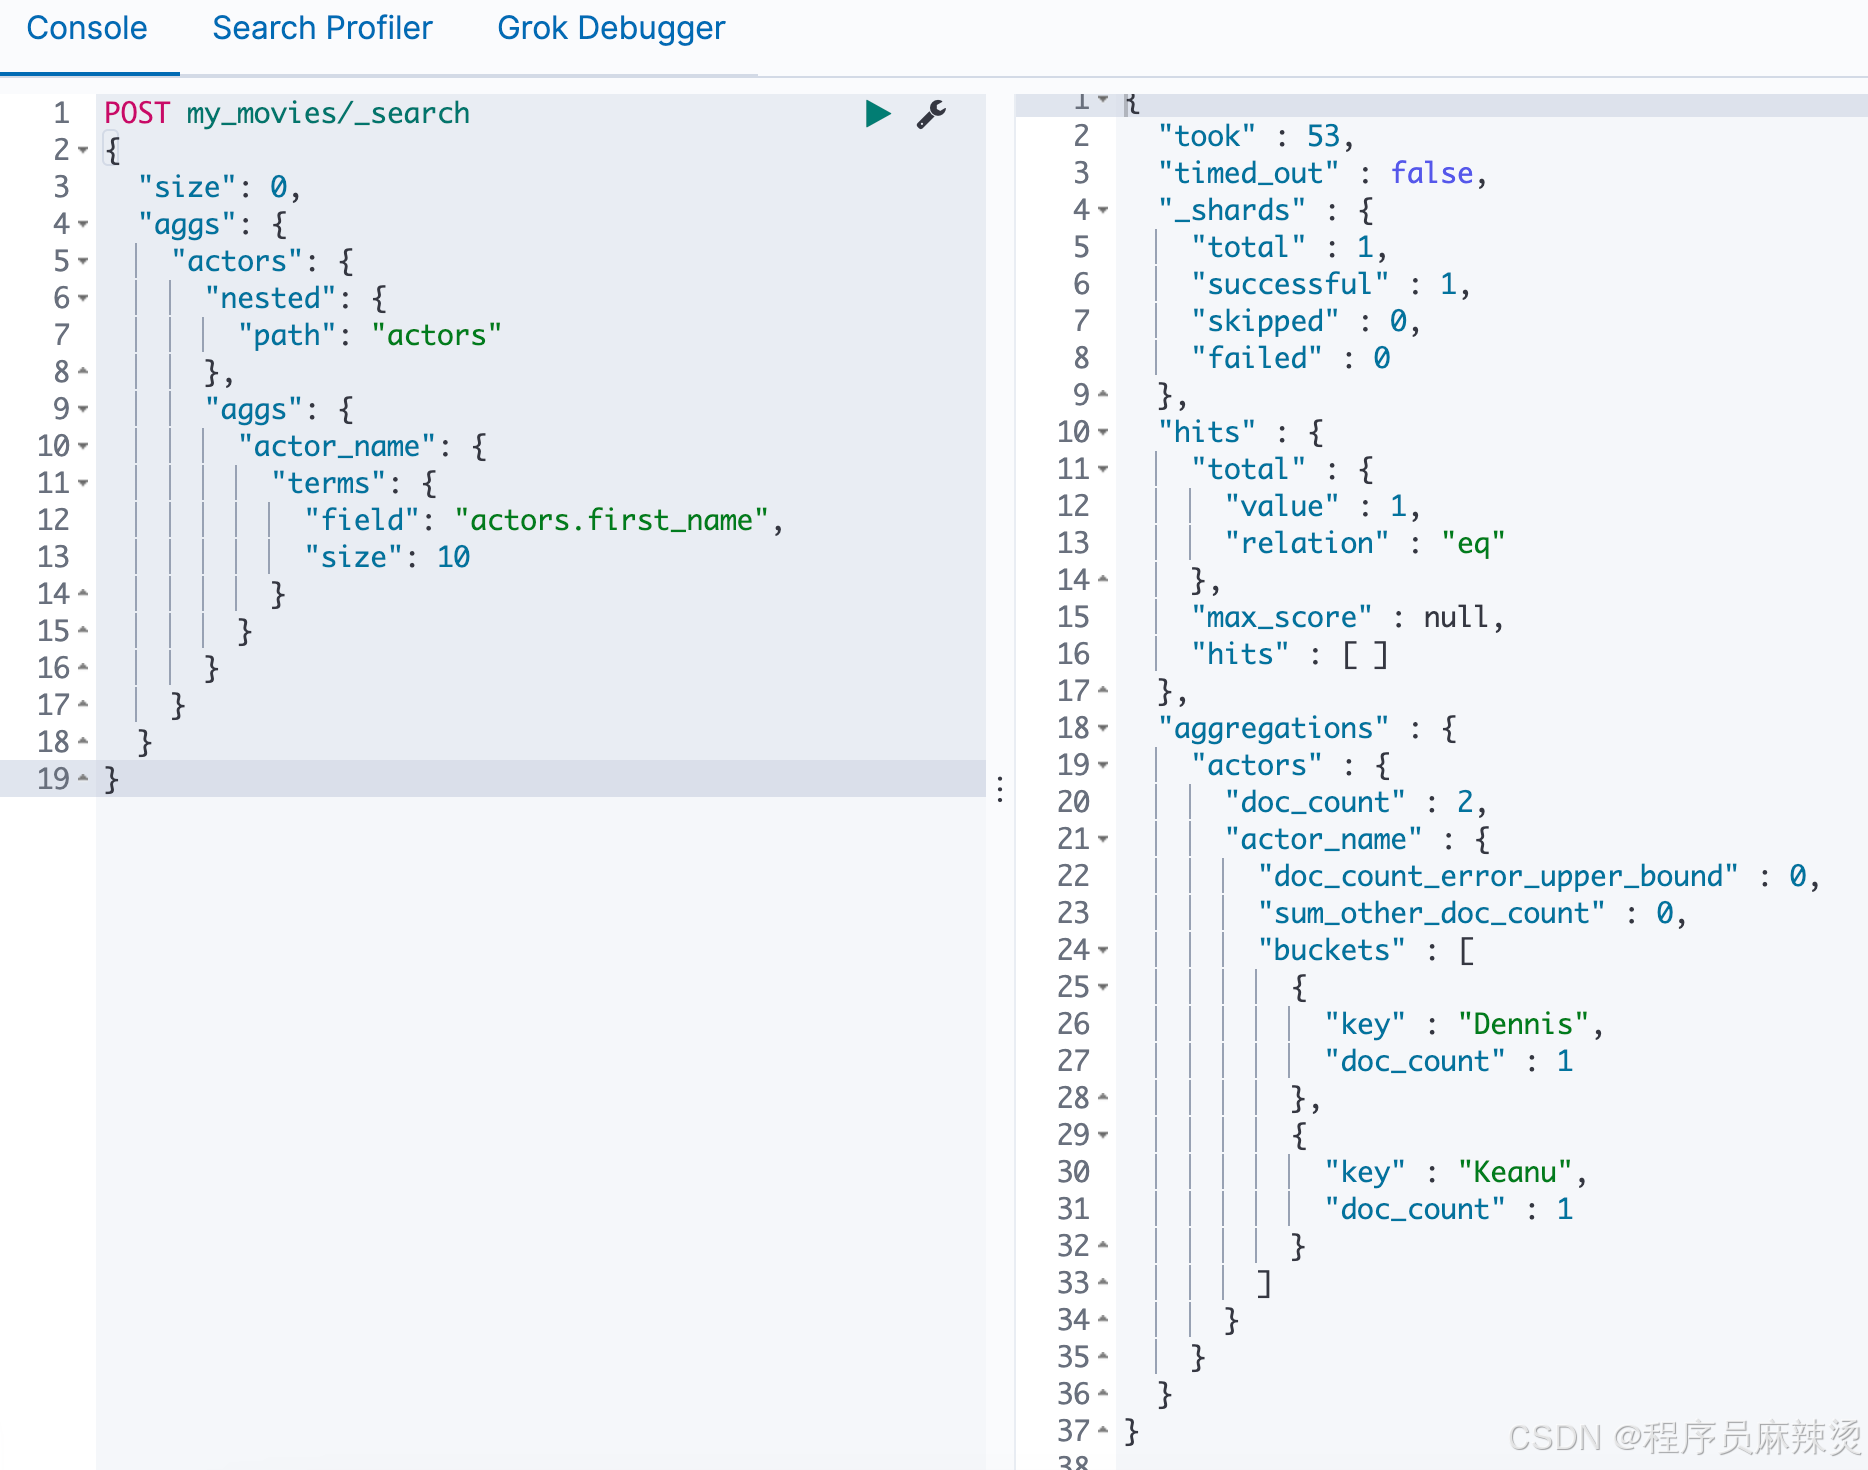The height and width of the screenshot is (1470, 1868).
Task: Open the Grok Debugger tab
Action: [611, 28]
